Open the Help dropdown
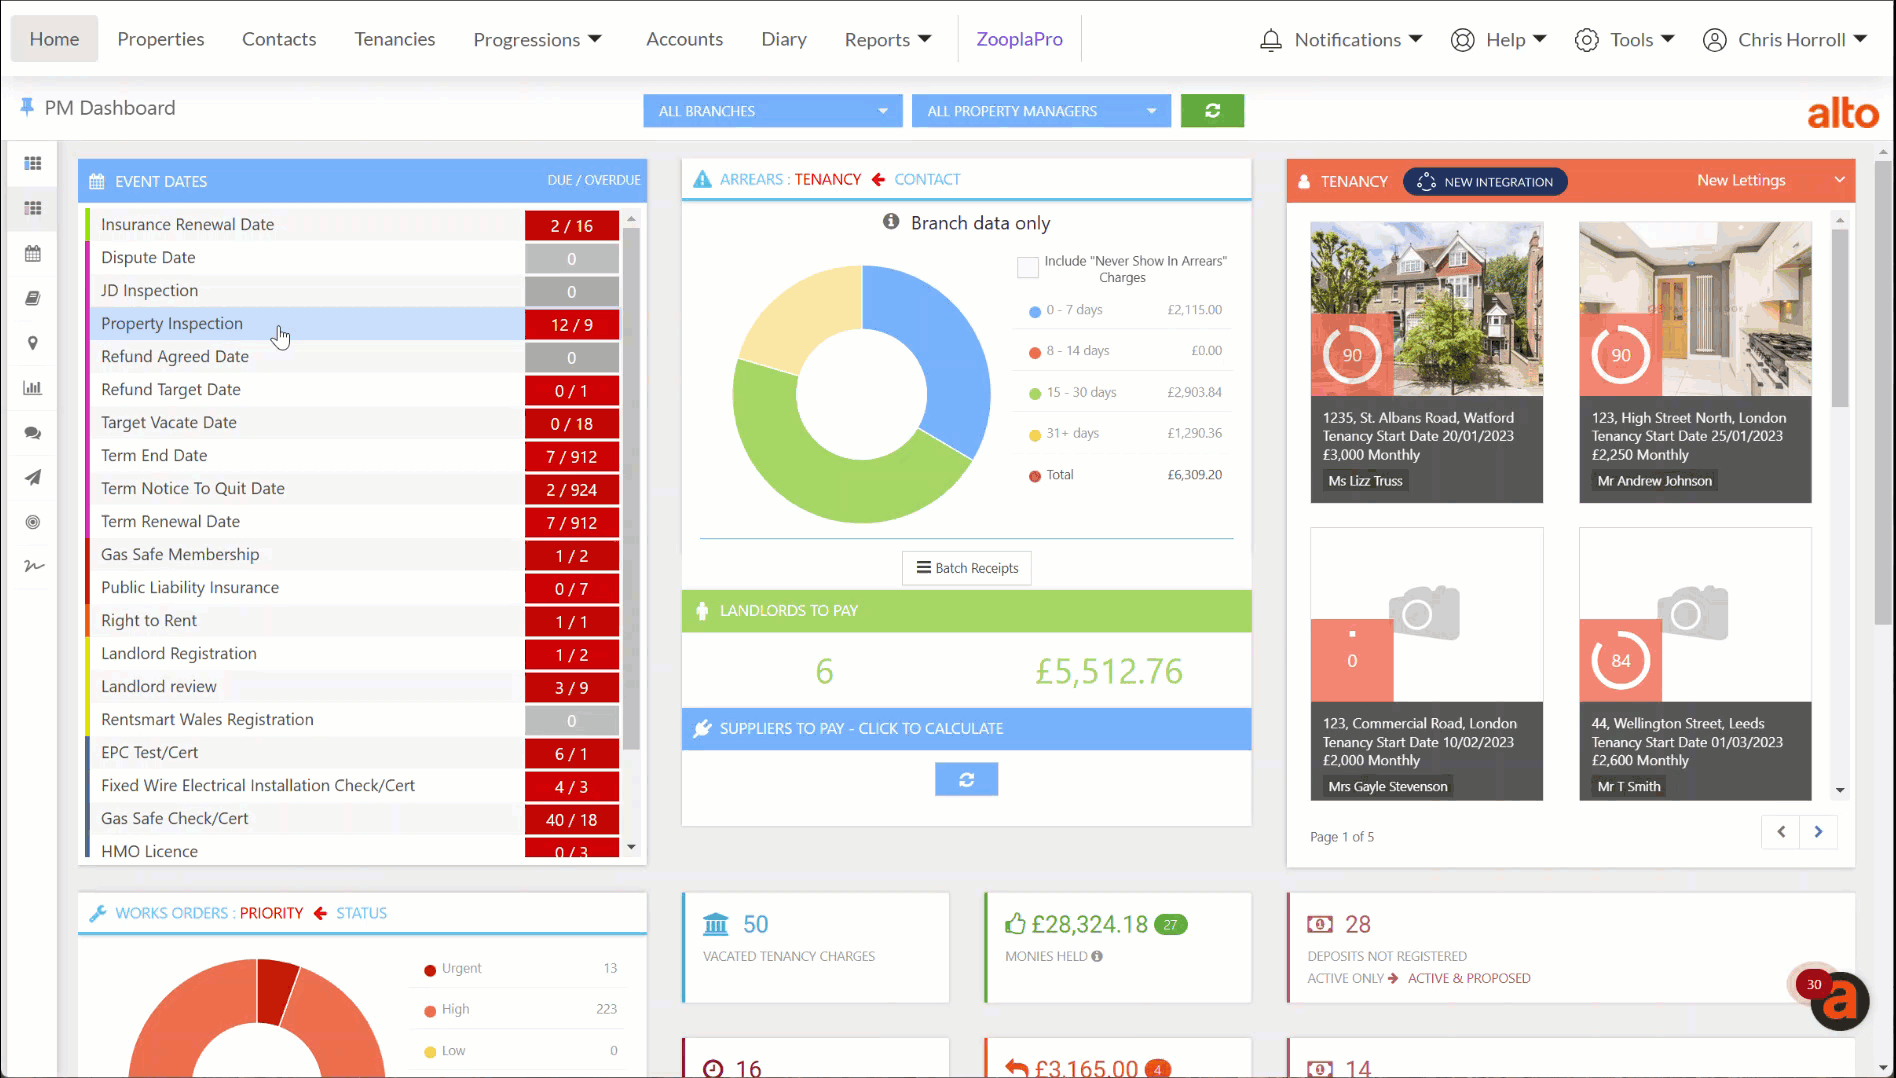1896x1078 pixels. pos(1499,39)
